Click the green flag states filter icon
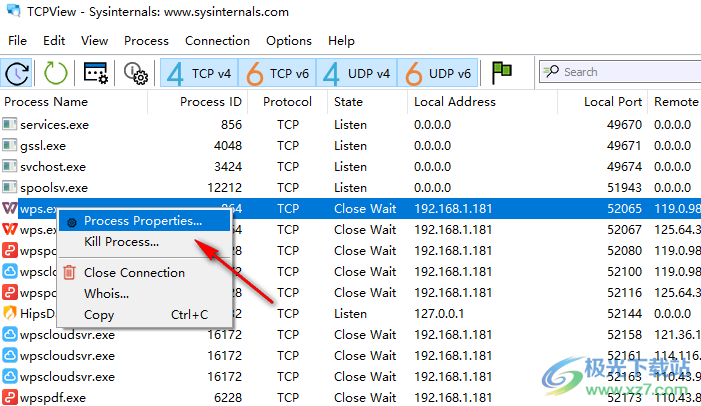 [x=502, y=72]
